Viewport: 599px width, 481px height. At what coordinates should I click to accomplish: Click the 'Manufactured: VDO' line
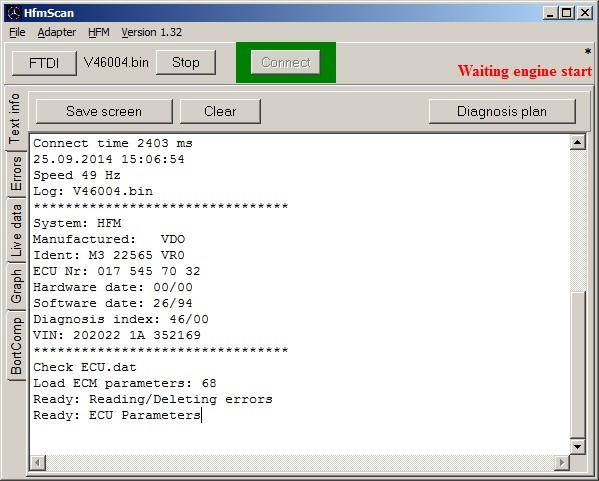pos(109,240)
